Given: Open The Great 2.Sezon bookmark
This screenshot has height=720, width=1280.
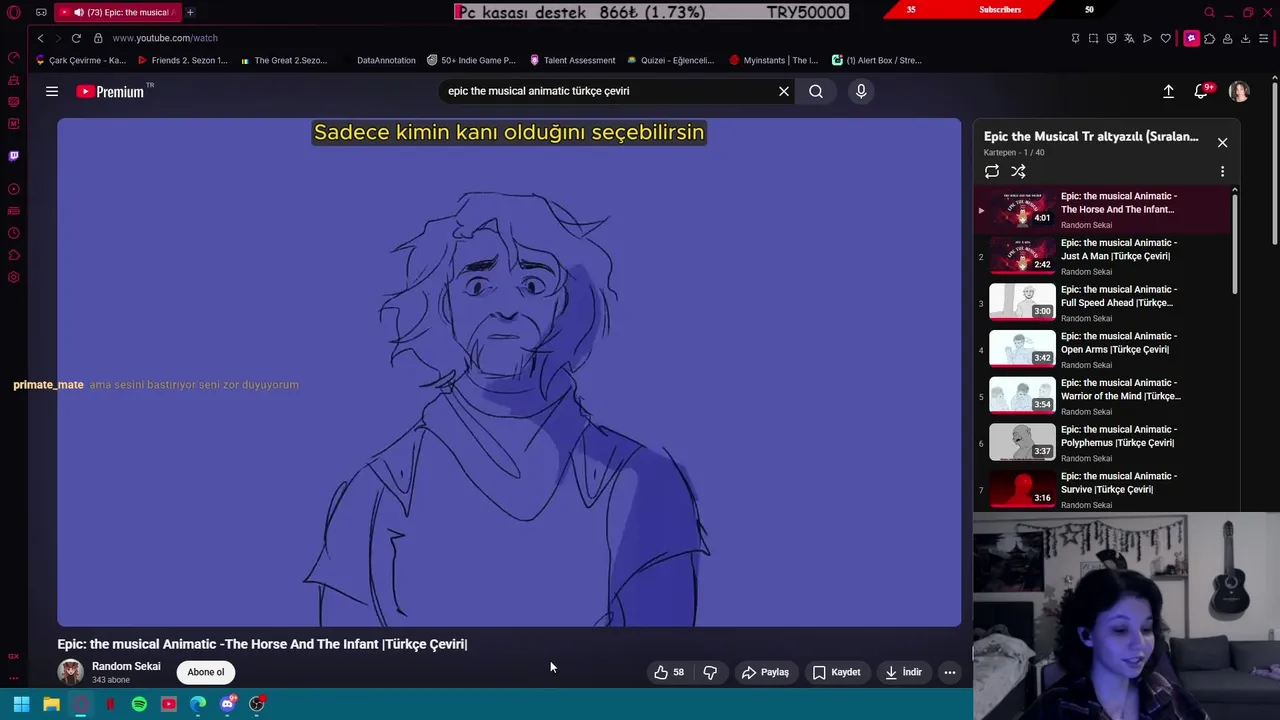Looking at the screenshot, I should tap(284, 60).
